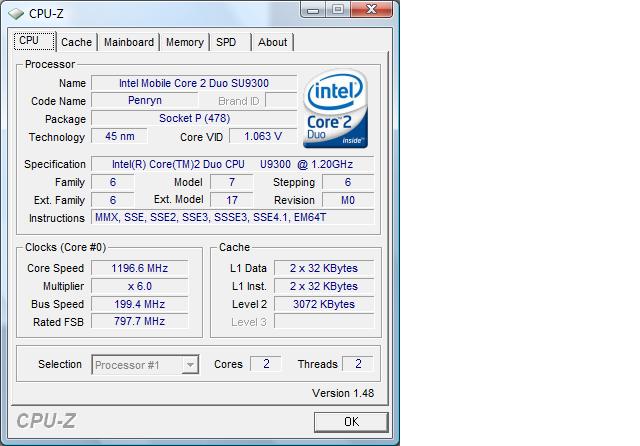The height and width of the screenshot is (446, 640).
Task: Open the Processor #1 selection dropdown
Action: [x=145, y=365]
